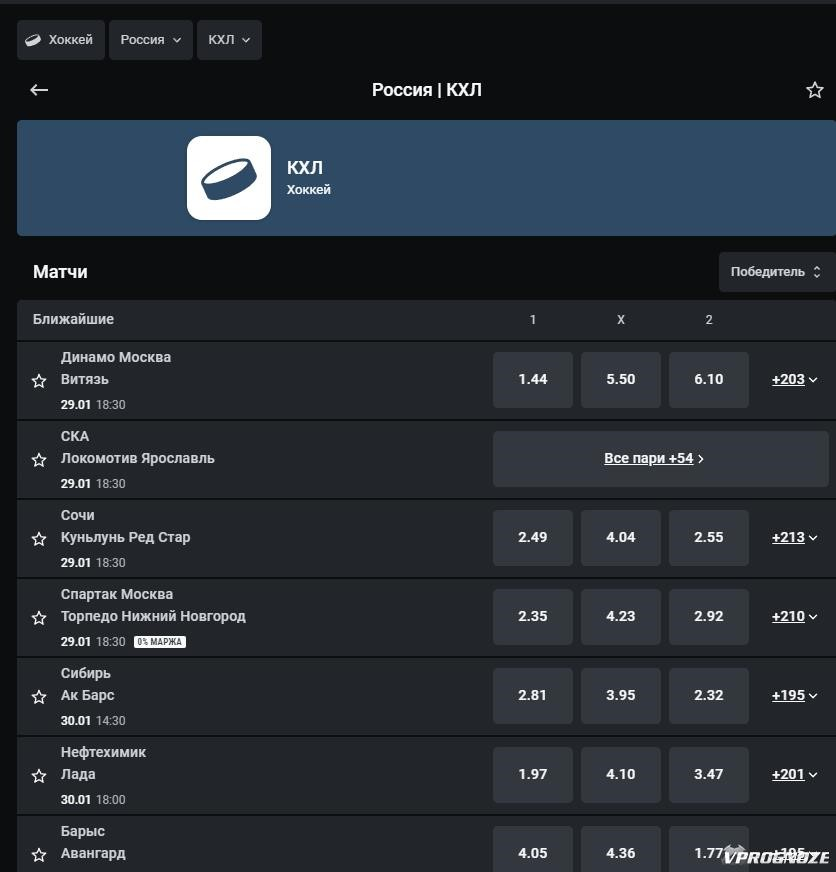Select draw odds 4.23 for Спартак match

click(621, 617)
